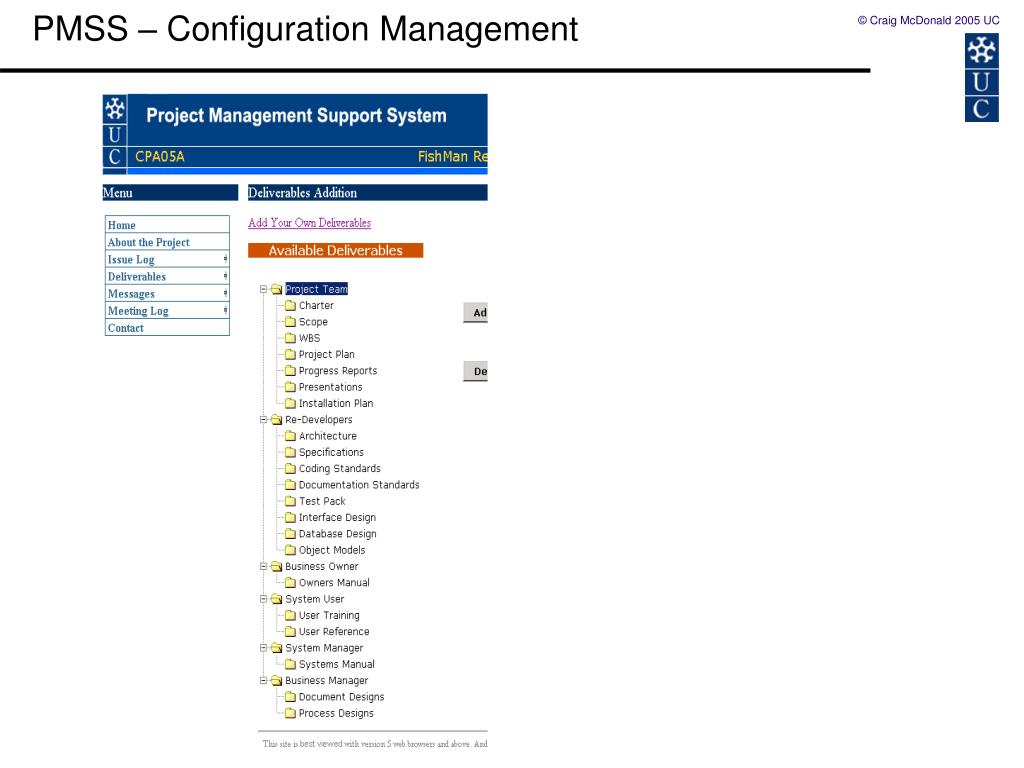The height and width of the screenshot is (768, 1024).
Task: Select the Re-Developers tree label
Action: pos(319,419)
